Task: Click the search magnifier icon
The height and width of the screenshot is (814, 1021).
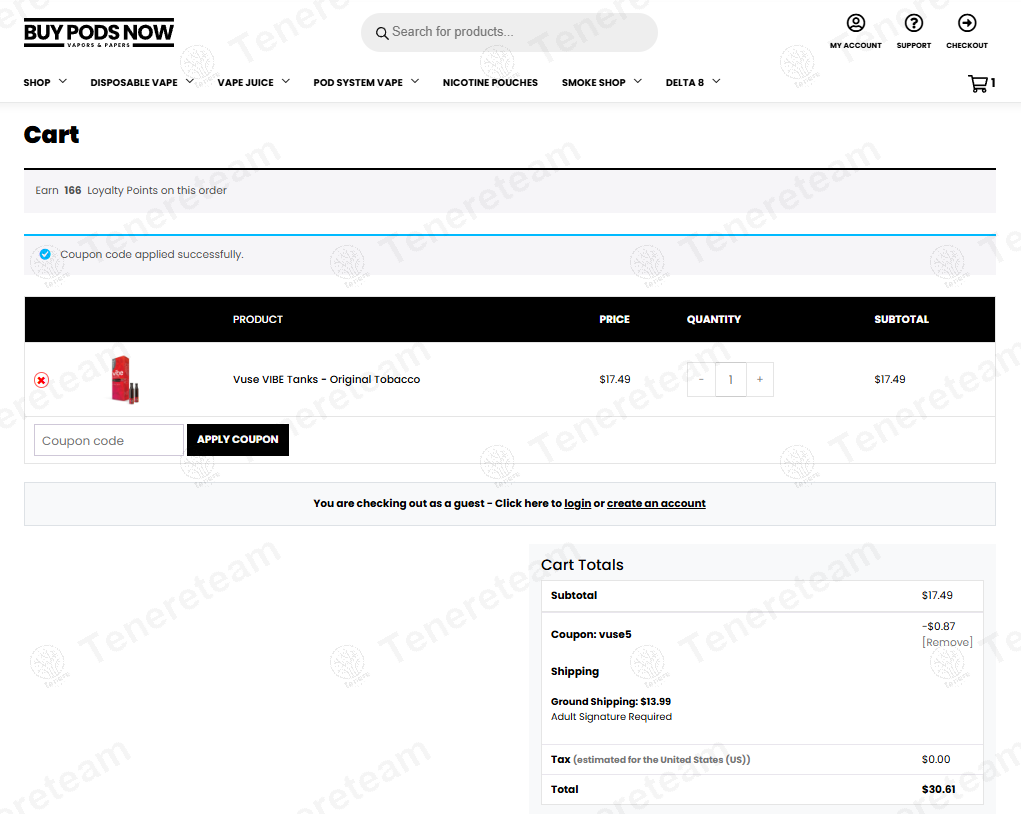Action: point(382,33)
